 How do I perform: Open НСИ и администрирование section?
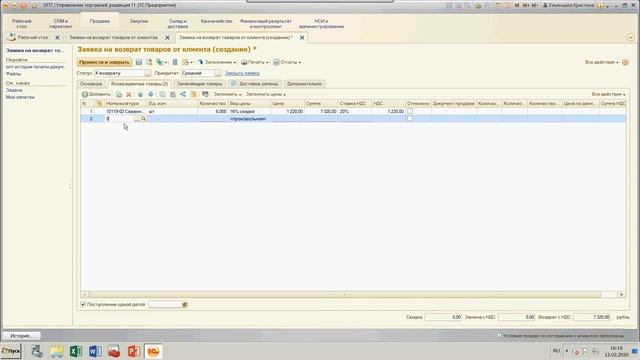pyautogui.click(x=321, y=24)
